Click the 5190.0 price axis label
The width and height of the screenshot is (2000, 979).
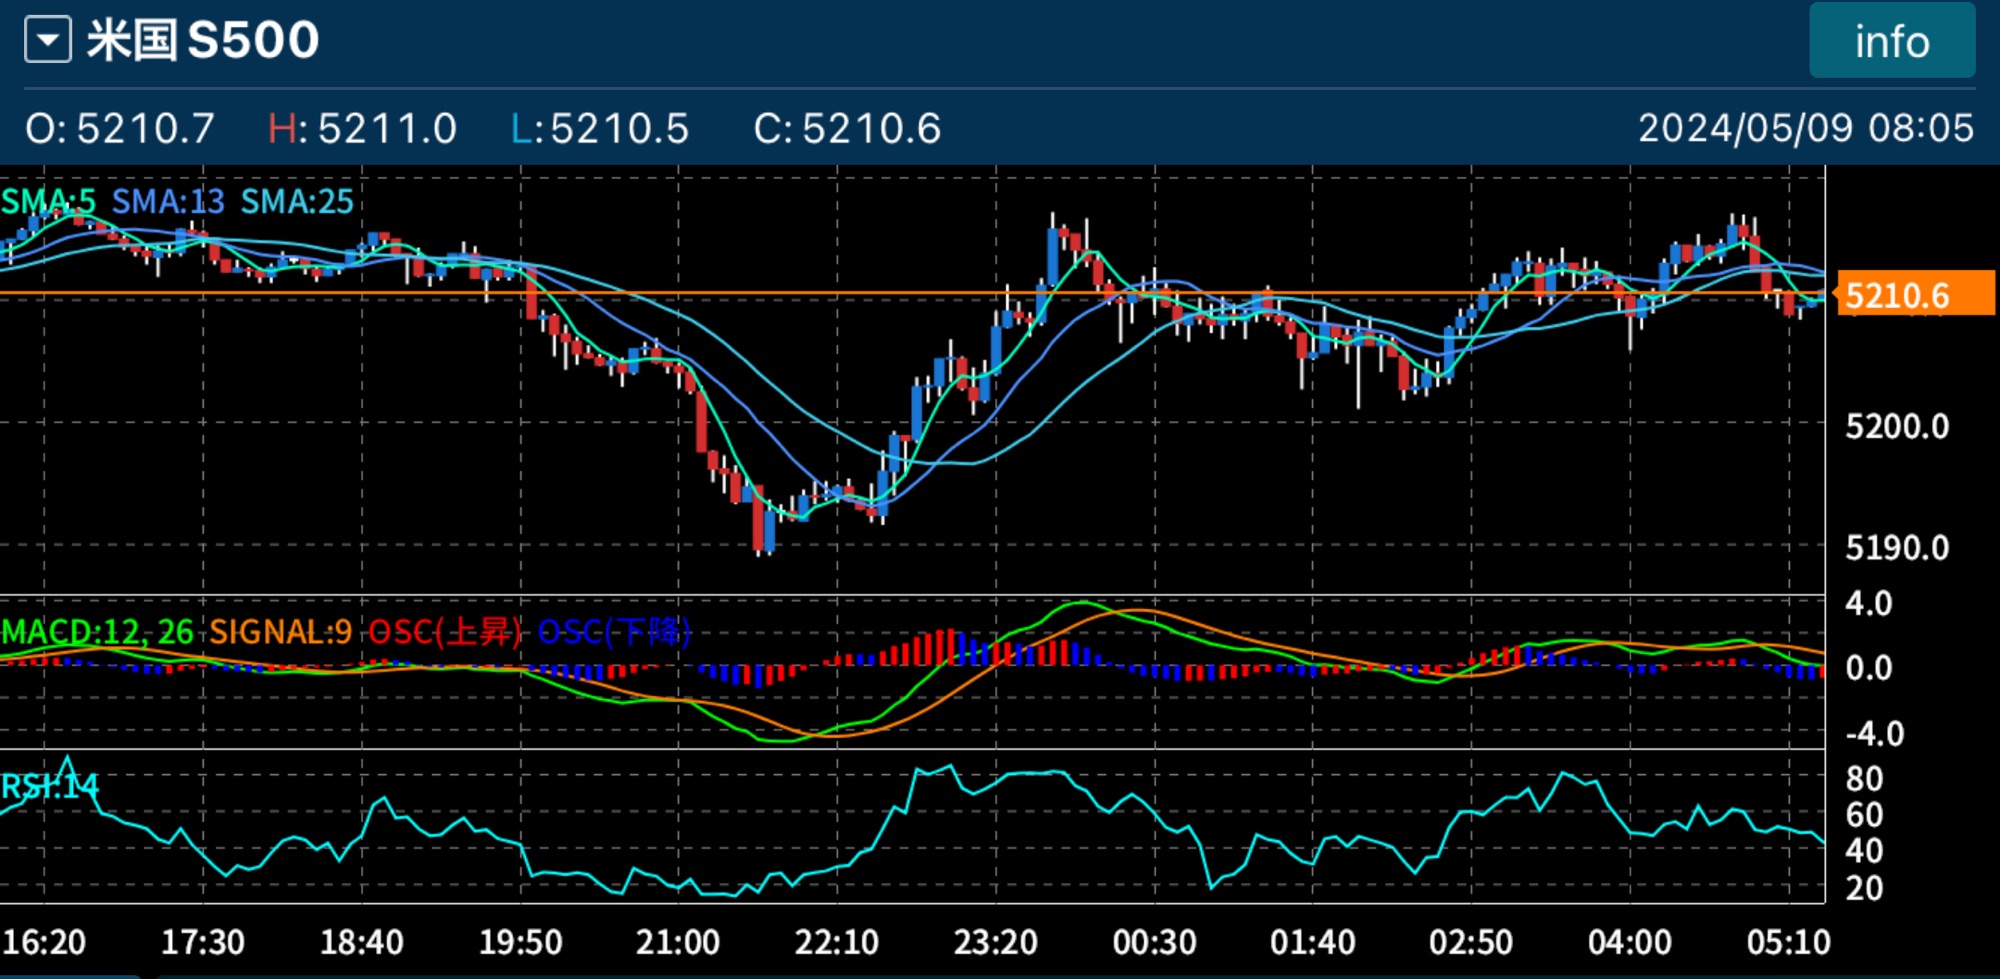click(x=1896, y=548)
